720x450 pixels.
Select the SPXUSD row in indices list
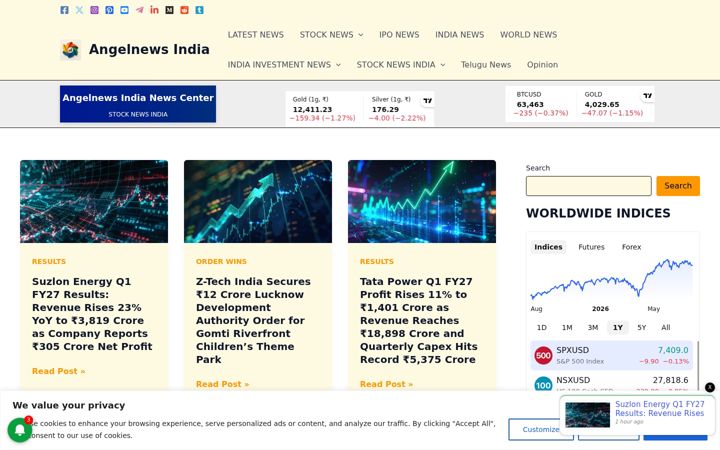[611, 355]
